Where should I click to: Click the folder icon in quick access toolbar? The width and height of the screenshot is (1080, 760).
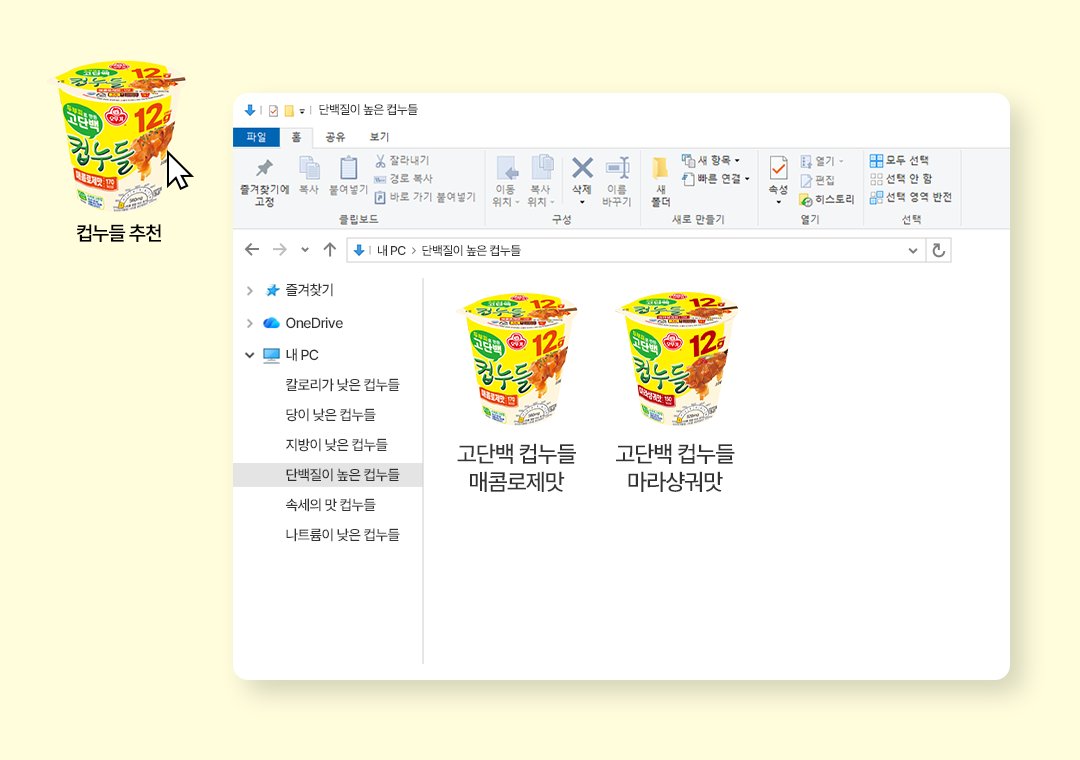coord(289,110)
